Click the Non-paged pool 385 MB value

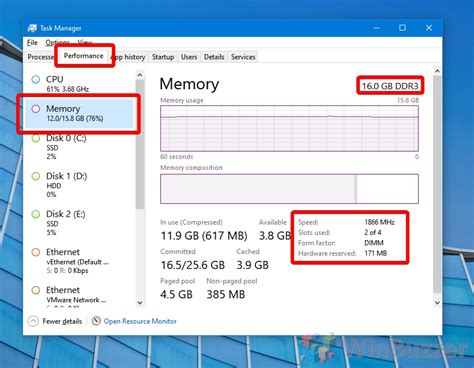pyautogui.click(x=226, y=294)
